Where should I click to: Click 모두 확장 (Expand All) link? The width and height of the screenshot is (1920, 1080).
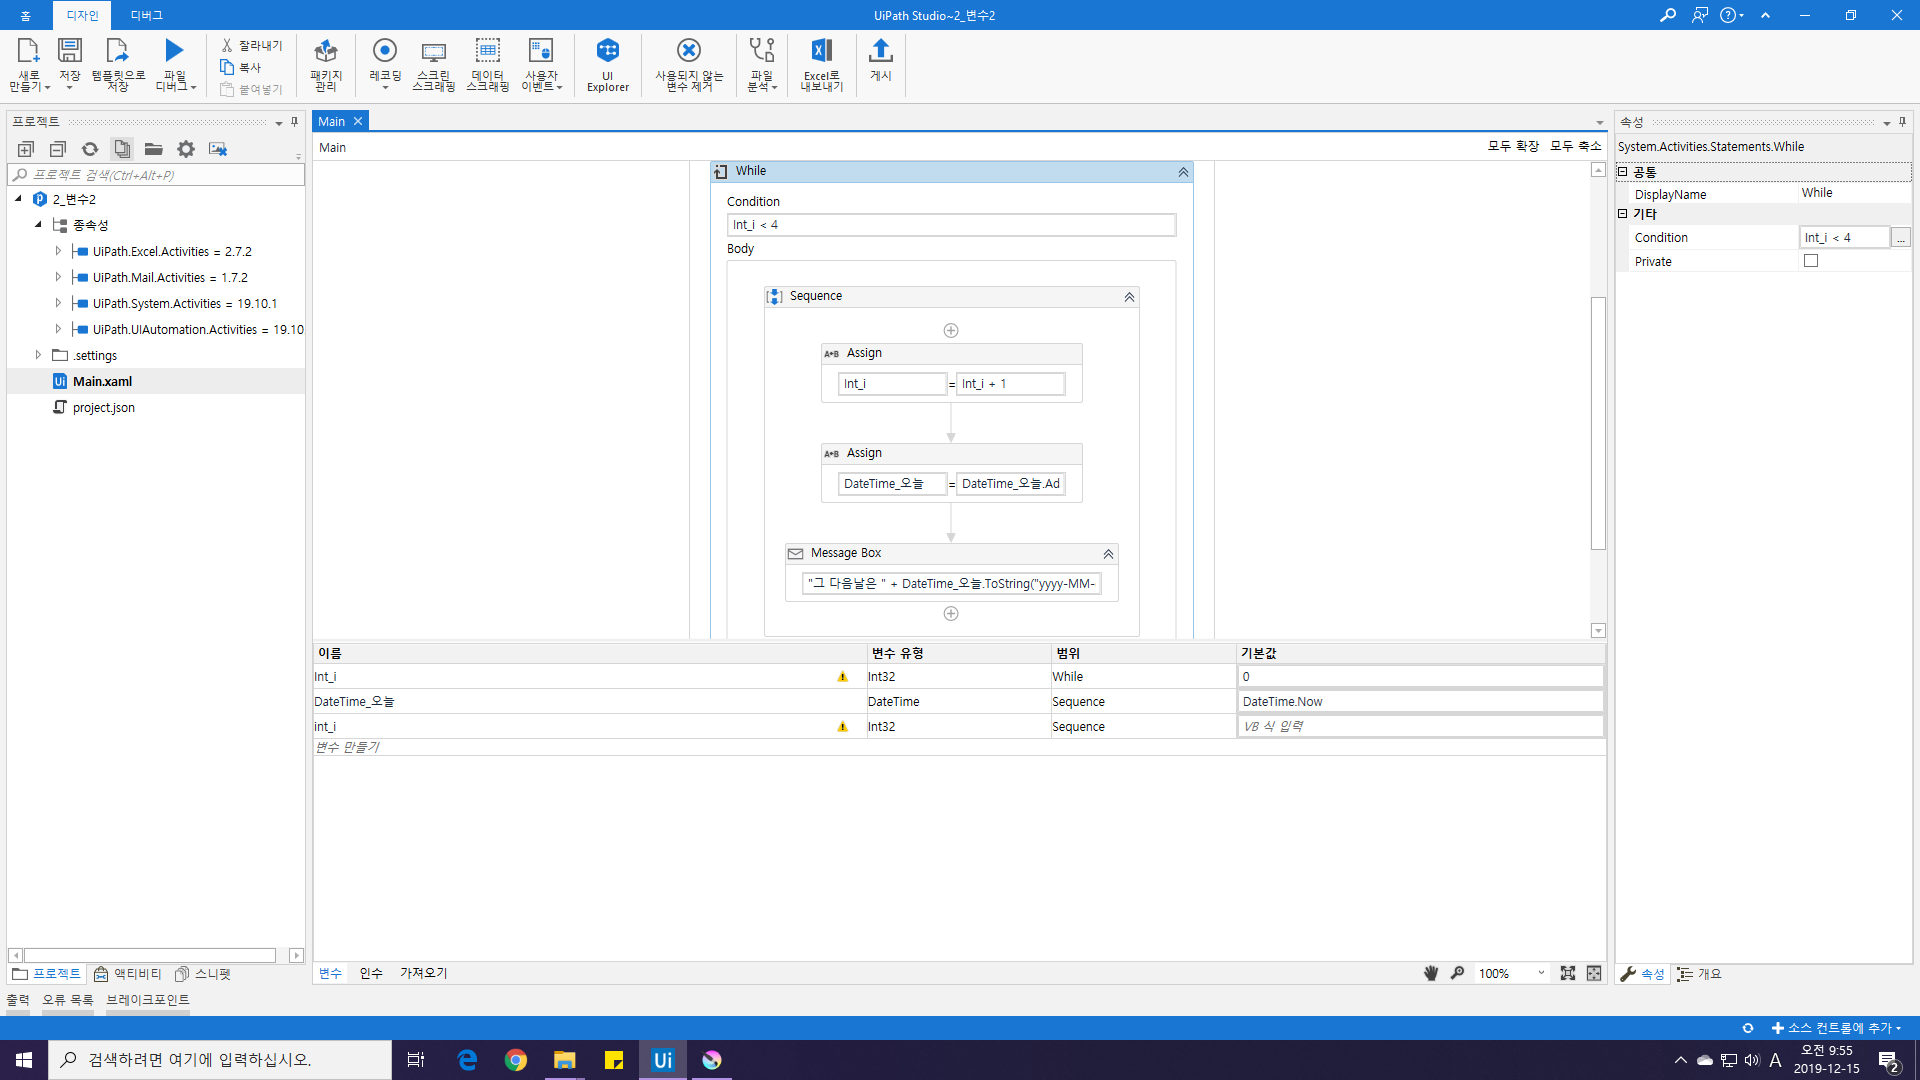pos(1512,146)
